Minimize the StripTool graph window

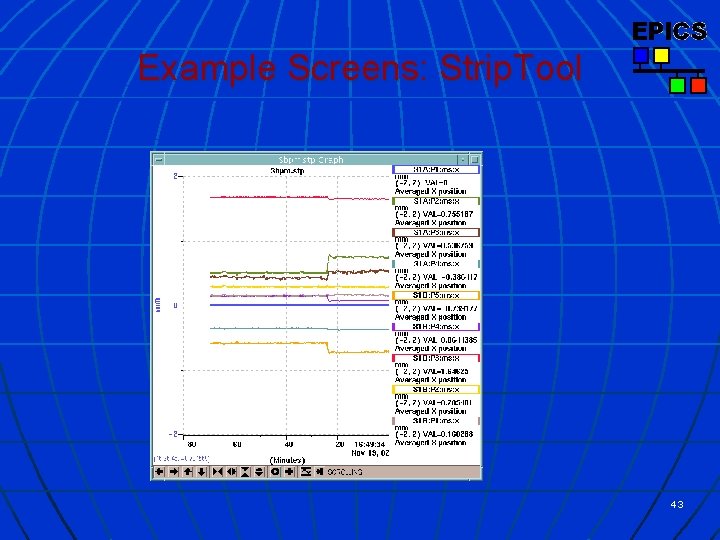(463, 160)
